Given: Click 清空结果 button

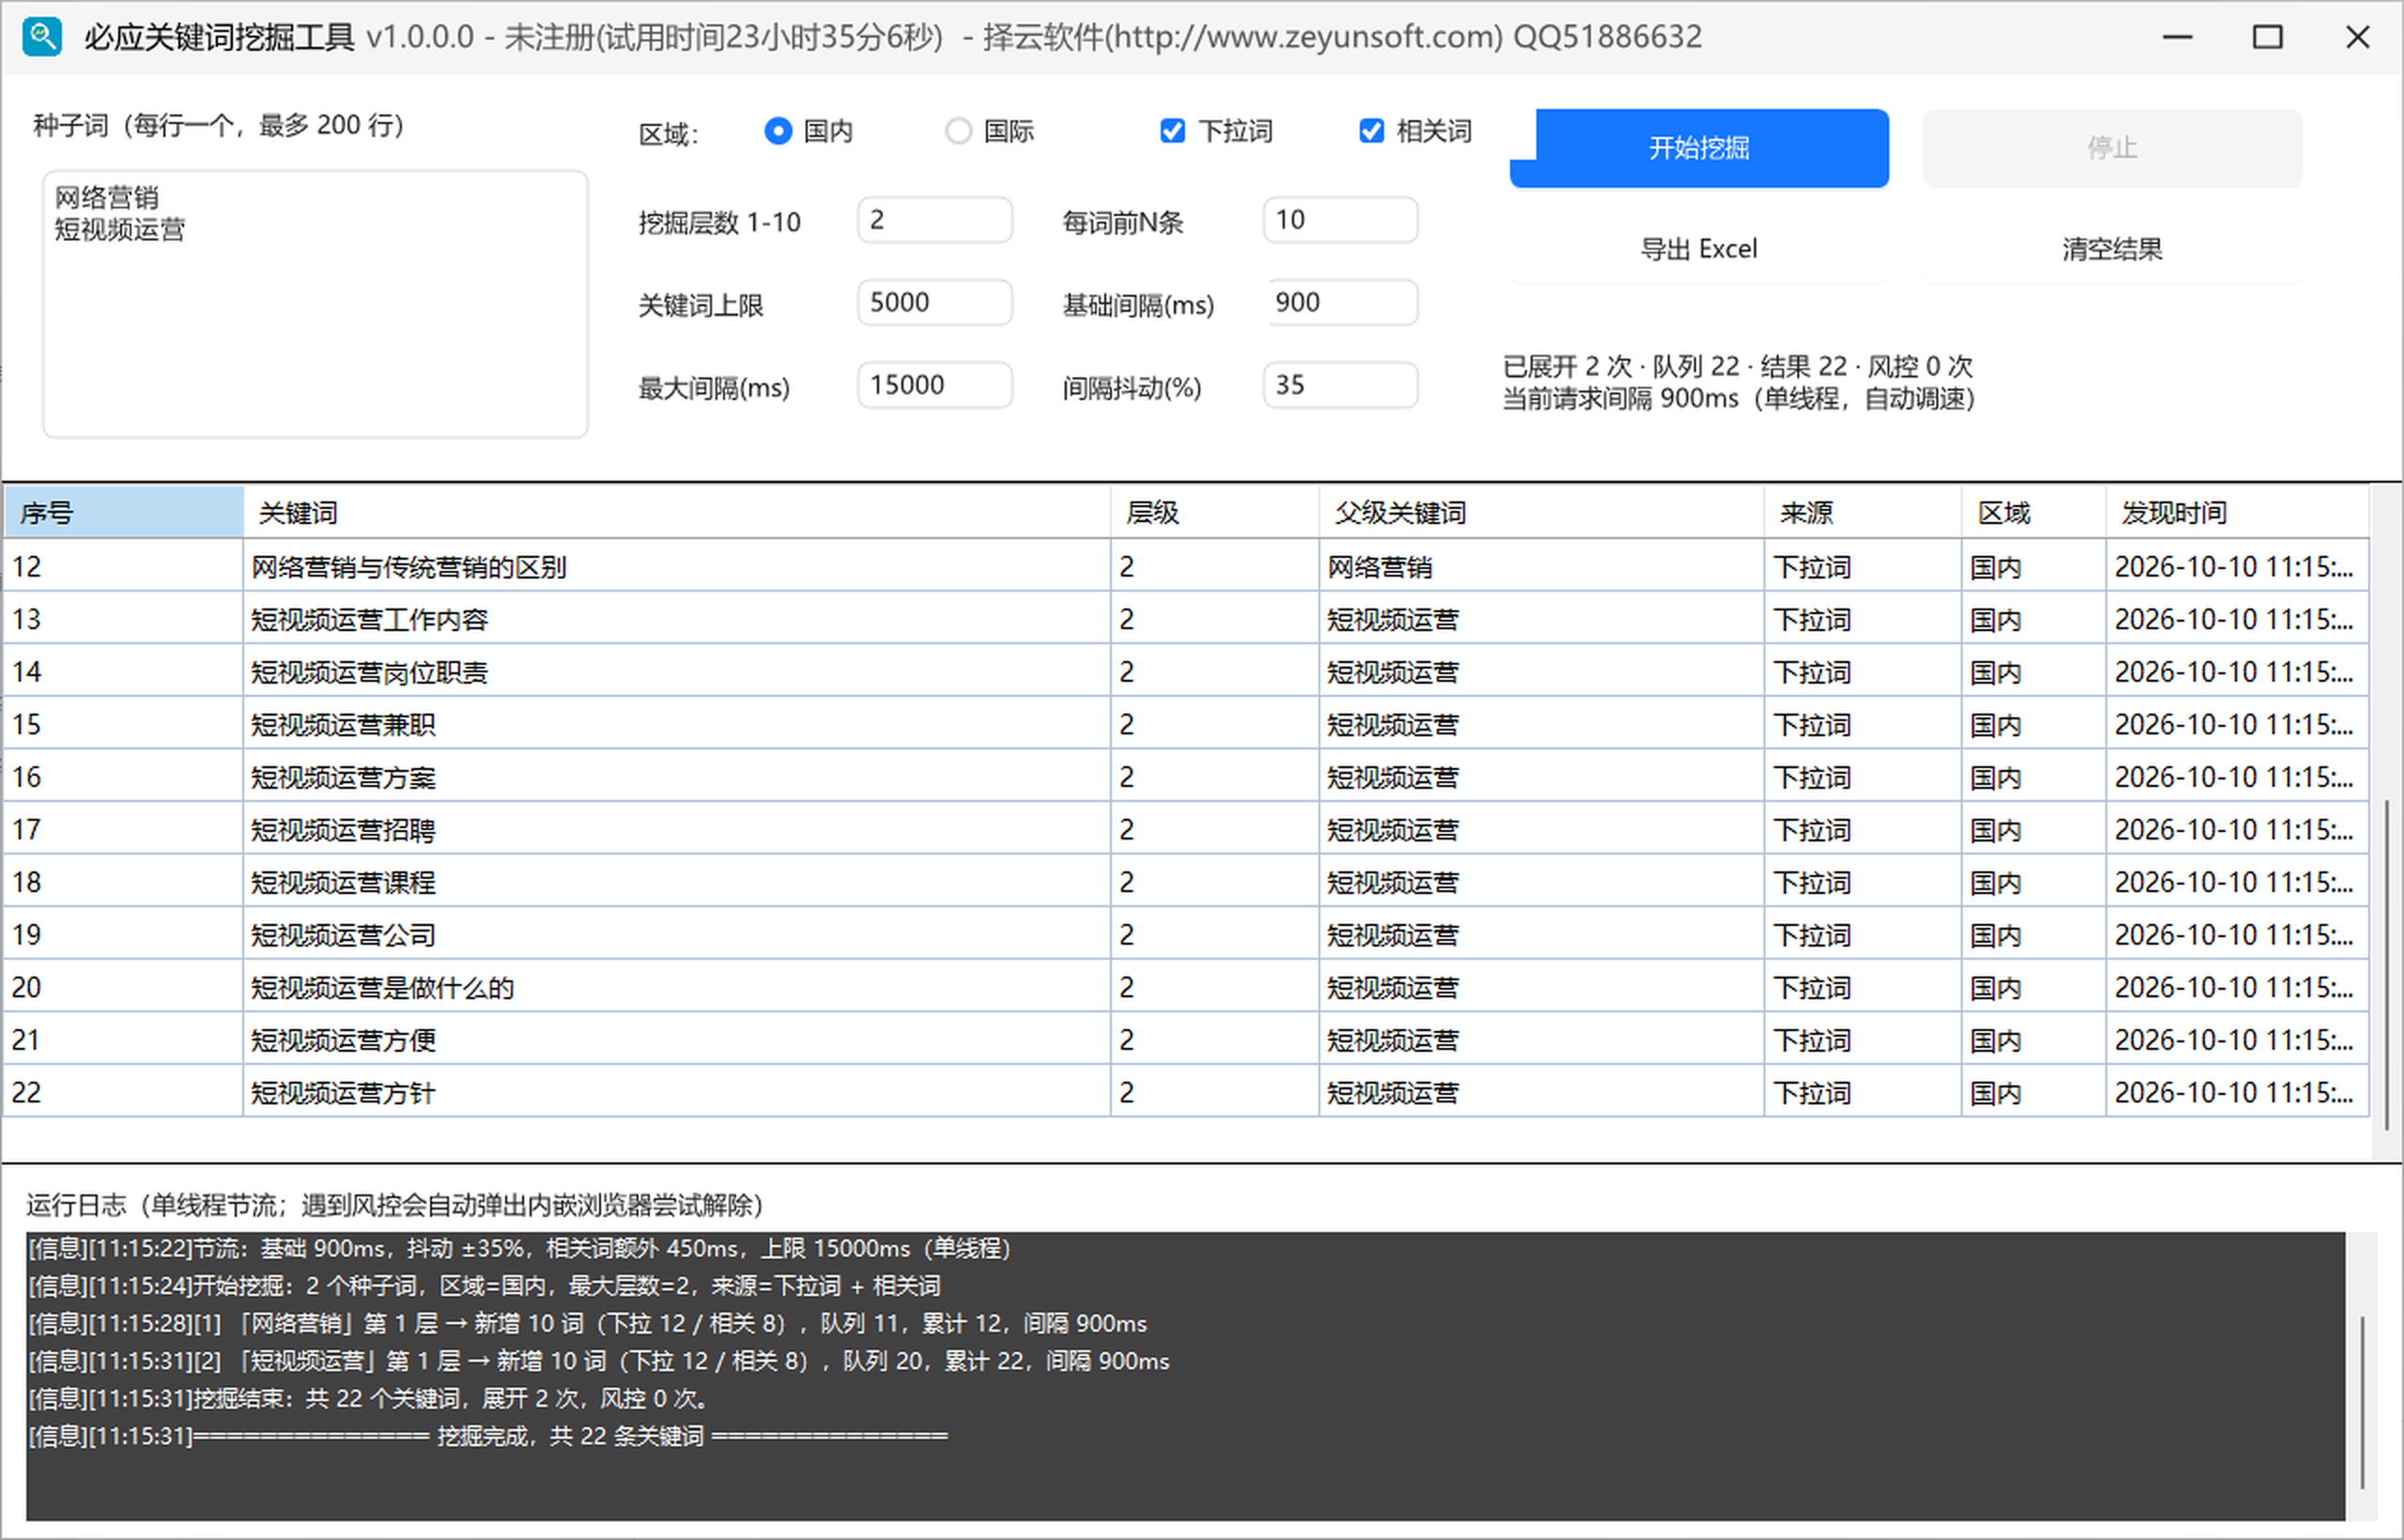Looking at the screenshot, I should (x=2111, y=249).
